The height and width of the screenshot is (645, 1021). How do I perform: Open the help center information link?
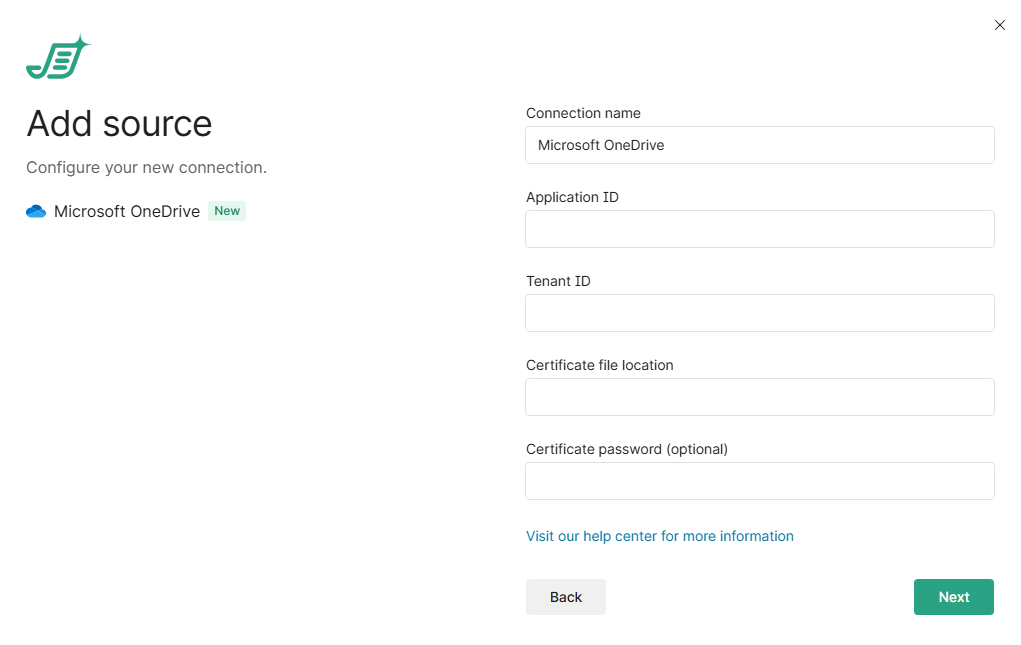point(659,536)
